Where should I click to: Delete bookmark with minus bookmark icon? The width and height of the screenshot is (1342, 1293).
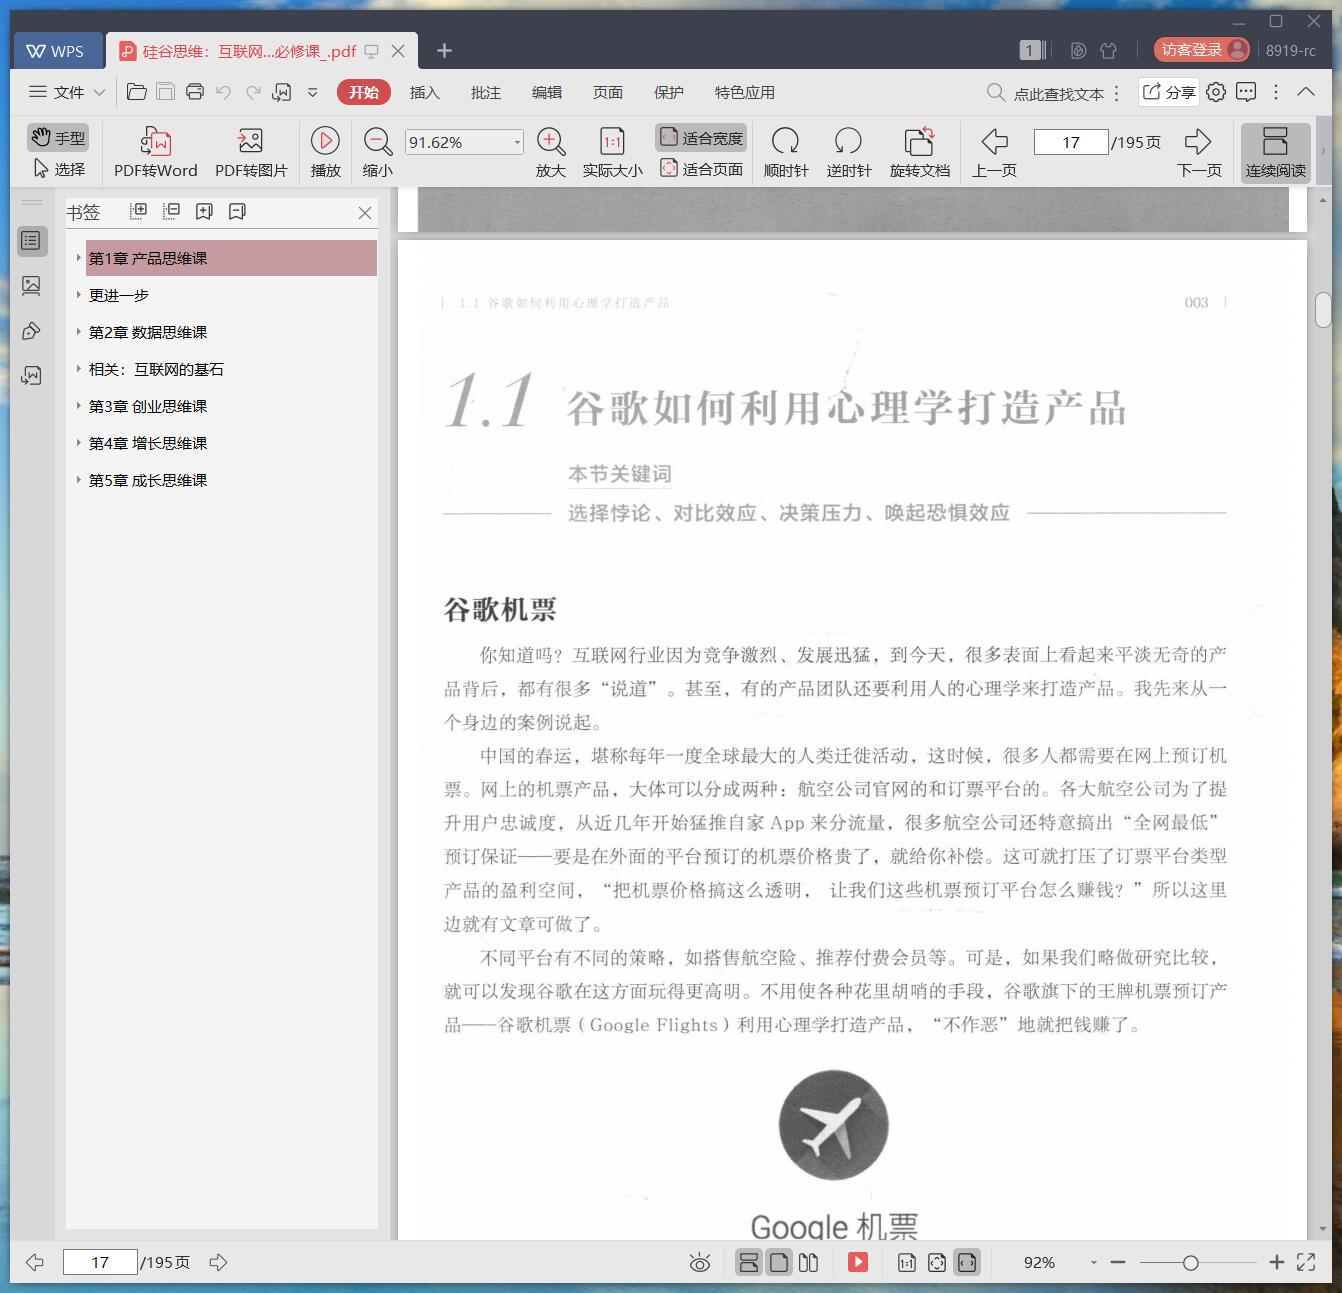[x=238, y=211]
